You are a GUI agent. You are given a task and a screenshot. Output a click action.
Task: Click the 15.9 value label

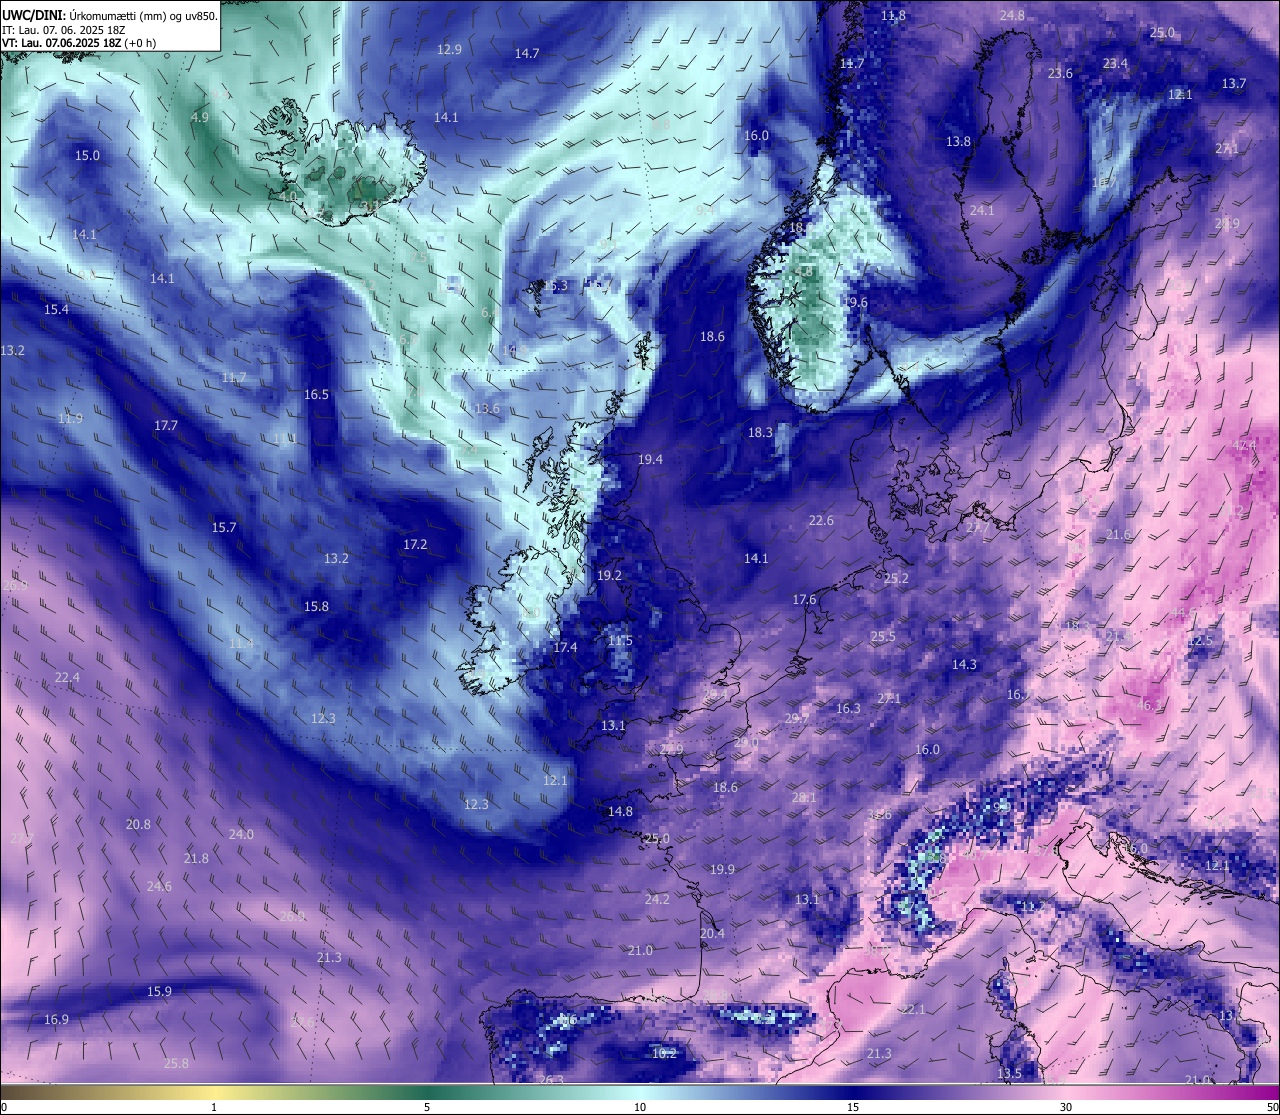point(159,992)
